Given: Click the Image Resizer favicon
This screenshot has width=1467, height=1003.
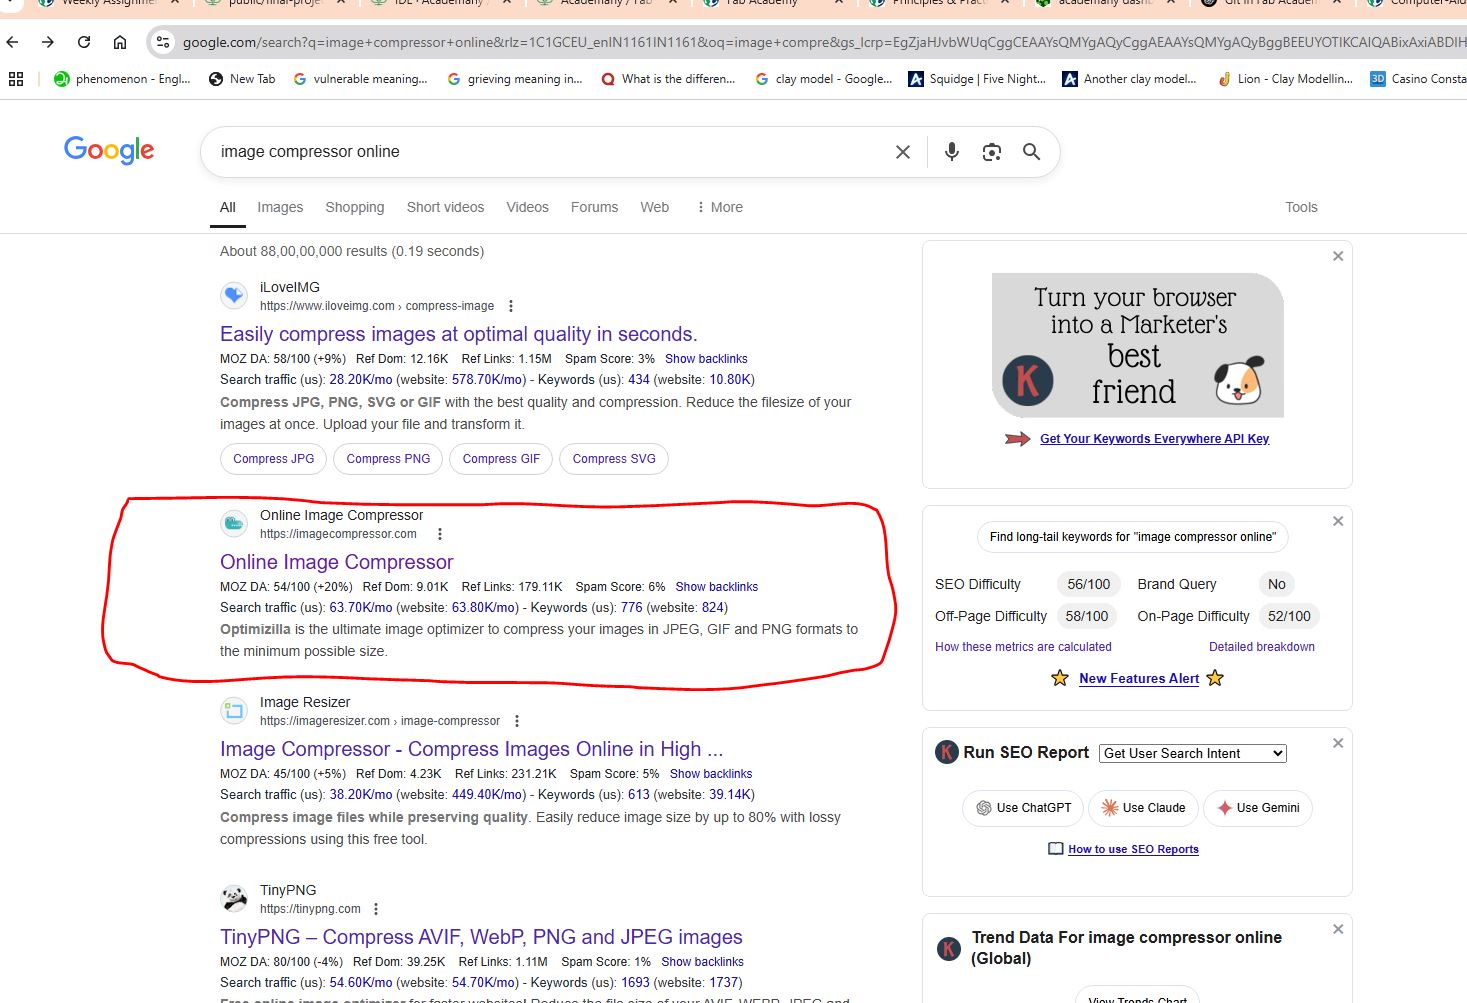Looking at the screenshot, I should coord(234,711).
